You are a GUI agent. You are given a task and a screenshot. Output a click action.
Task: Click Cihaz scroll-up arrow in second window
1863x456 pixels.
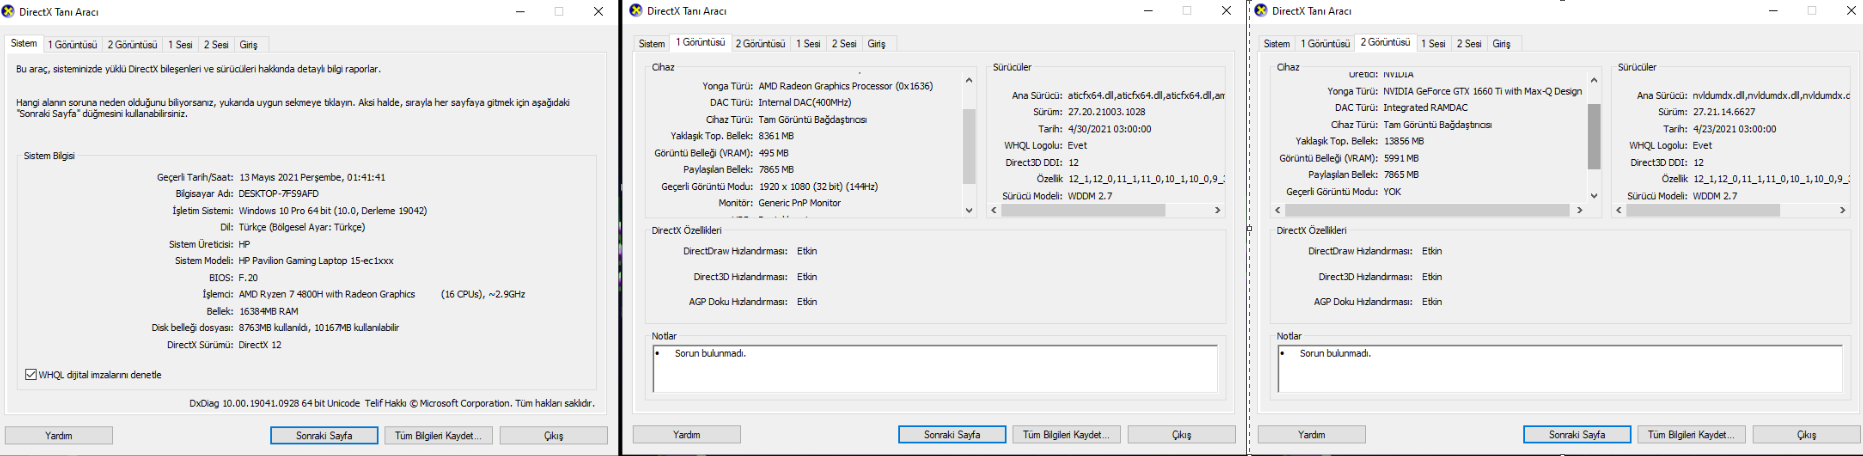point(969,81)
